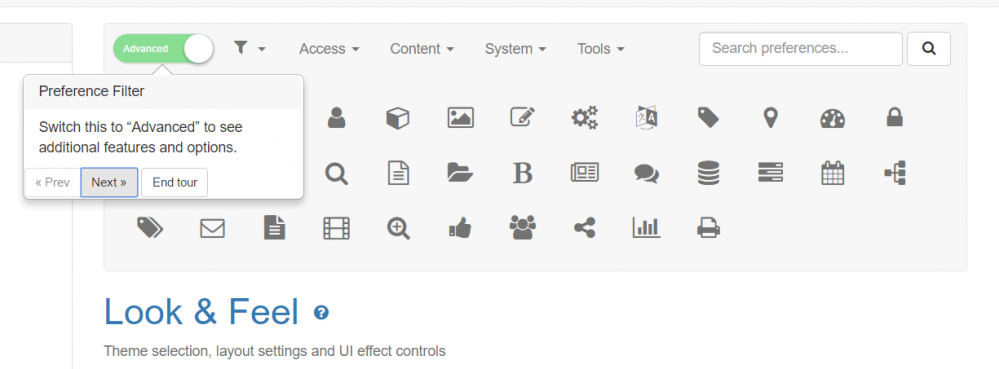Image resolution: width=999 pixels, height=369 pixels.
Task: Open the user preferences icon
Action: (x=336, y=118)
